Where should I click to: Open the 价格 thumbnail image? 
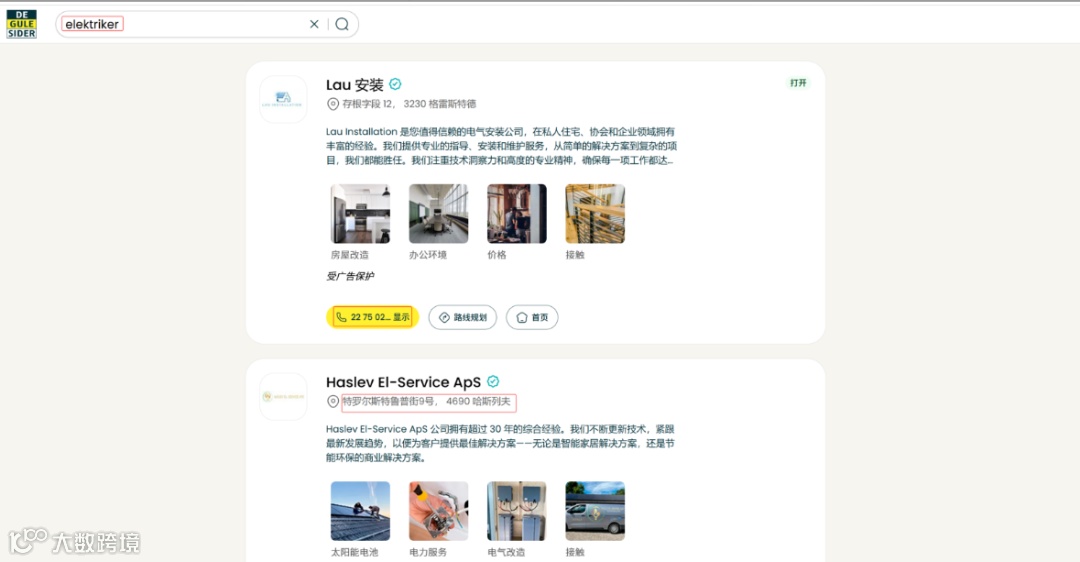tap(517, 214)
